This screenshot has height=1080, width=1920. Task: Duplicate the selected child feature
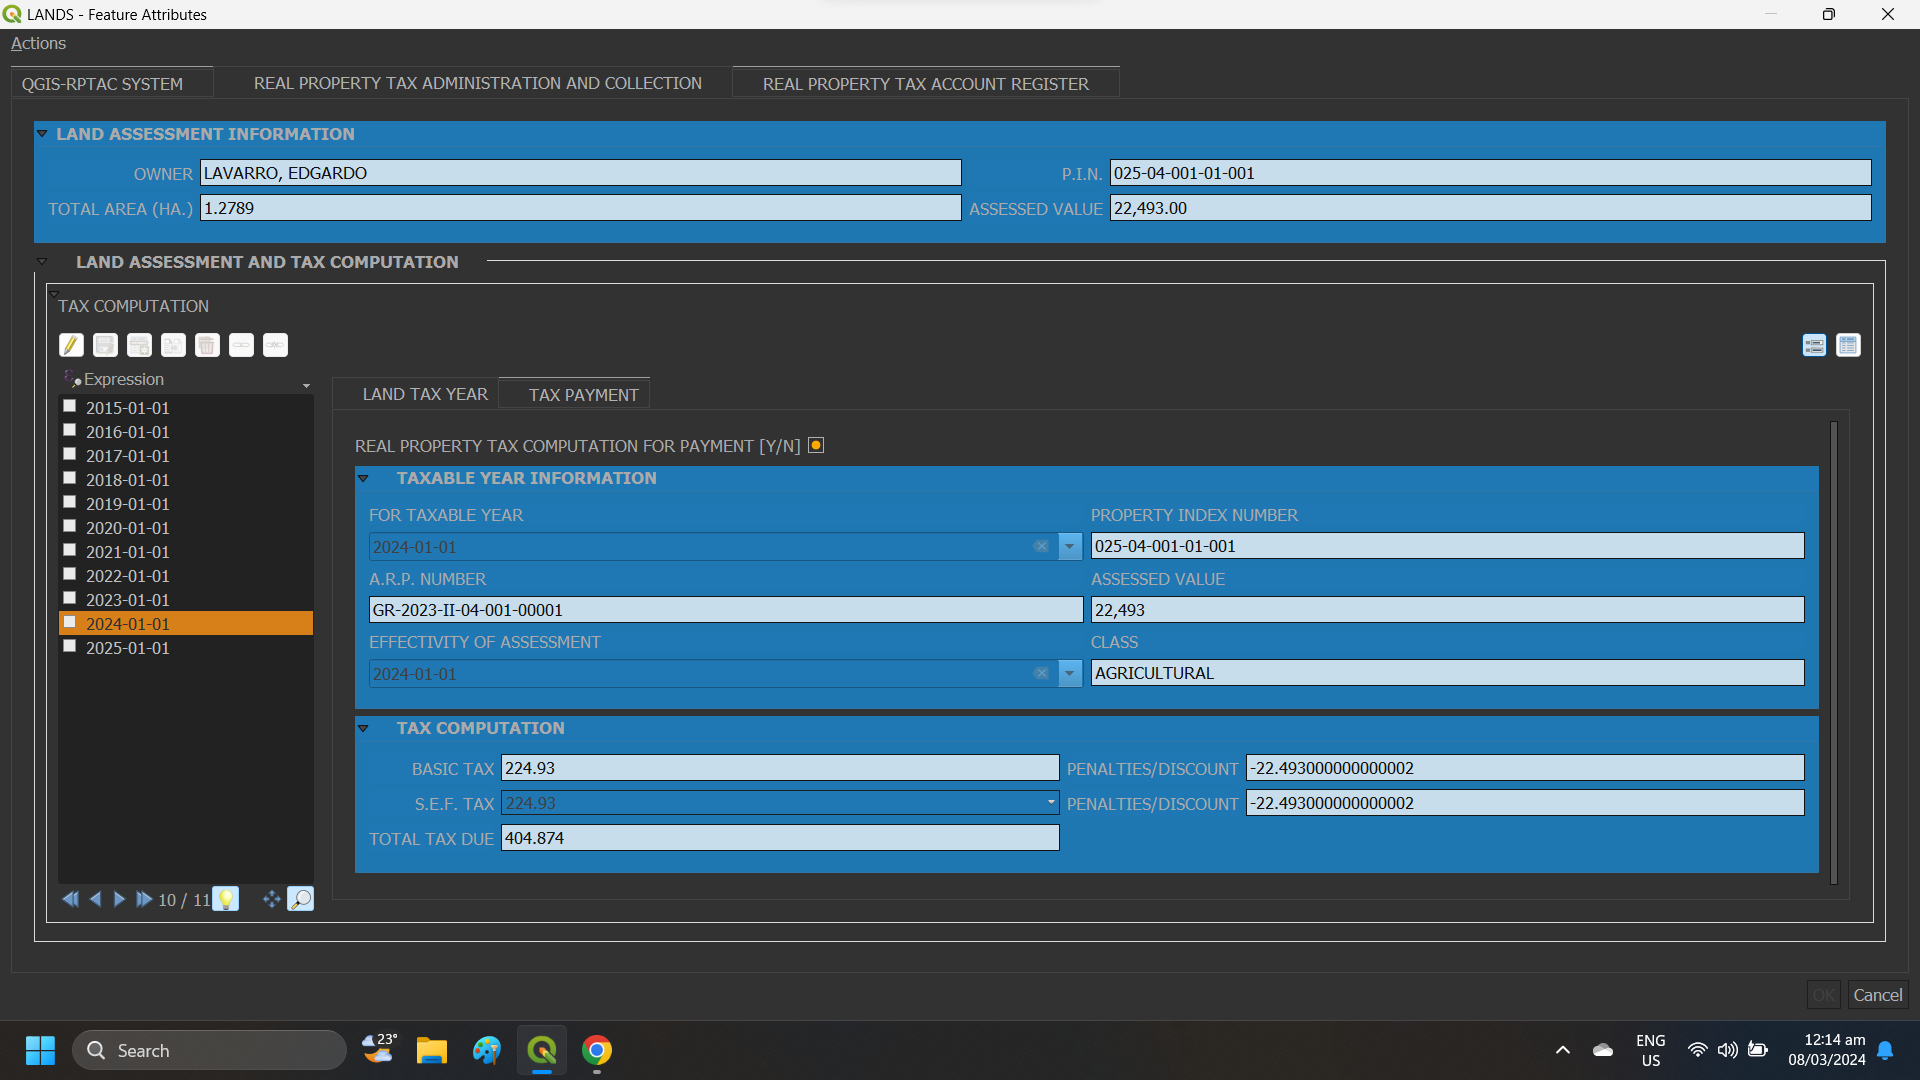[173, 344]
